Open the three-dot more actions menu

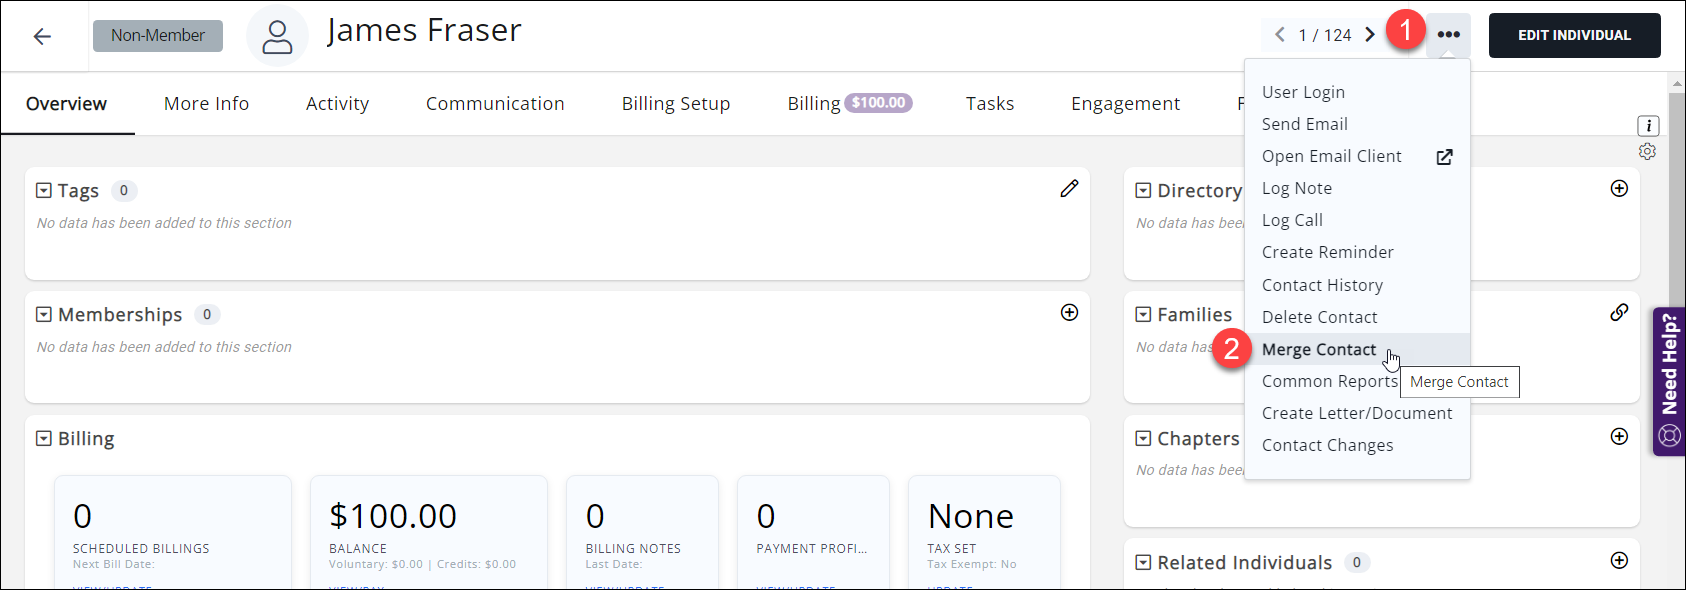(x=1448, y=35)
